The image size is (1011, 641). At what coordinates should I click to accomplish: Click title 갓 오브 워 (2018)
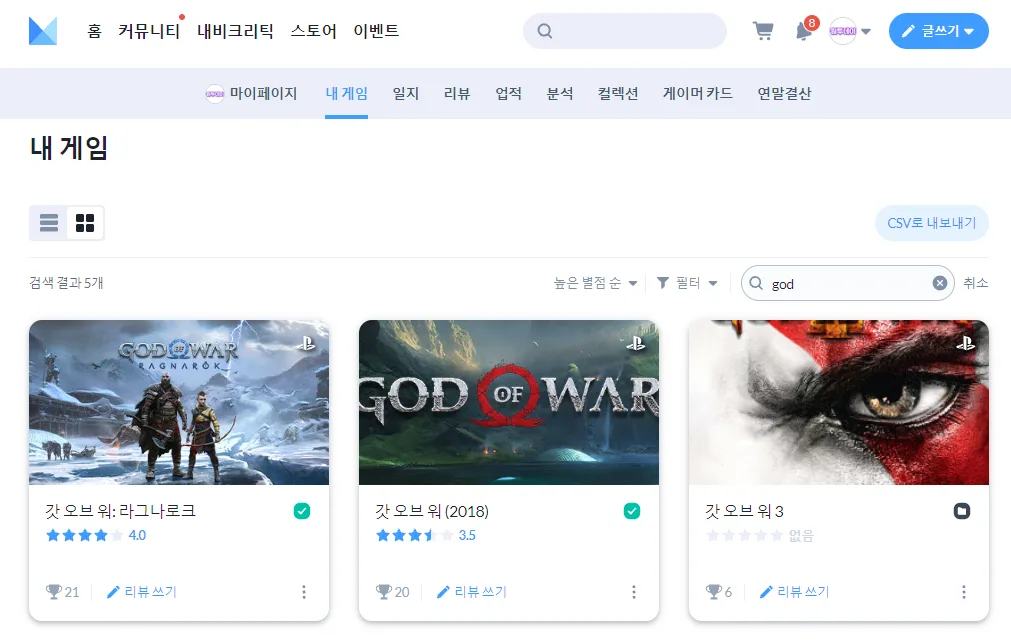tap(432, 511)
